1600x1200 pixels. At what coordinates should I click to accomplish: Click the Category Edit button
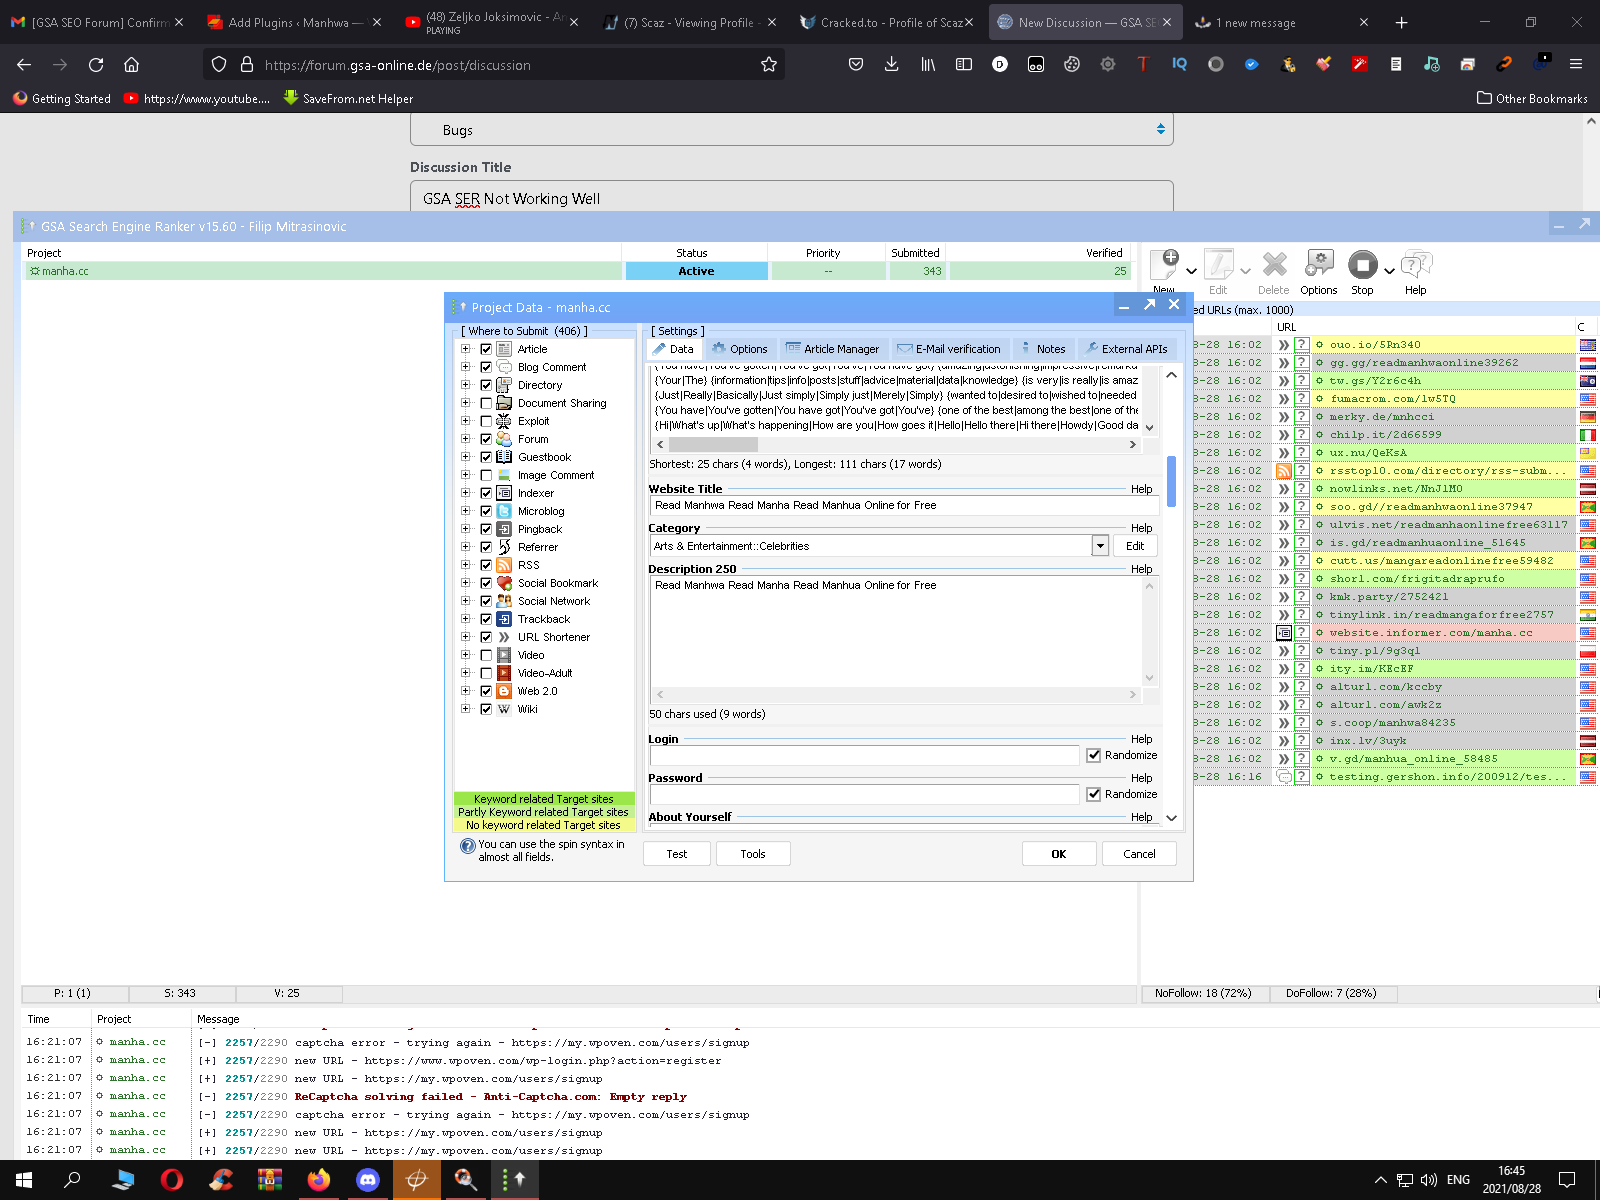pos(1135,546)
